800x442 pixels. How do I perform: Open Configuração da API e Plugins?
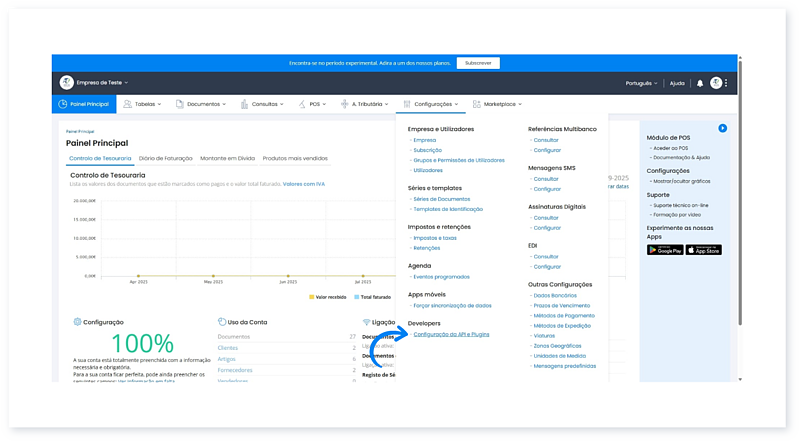pos(456,334)
